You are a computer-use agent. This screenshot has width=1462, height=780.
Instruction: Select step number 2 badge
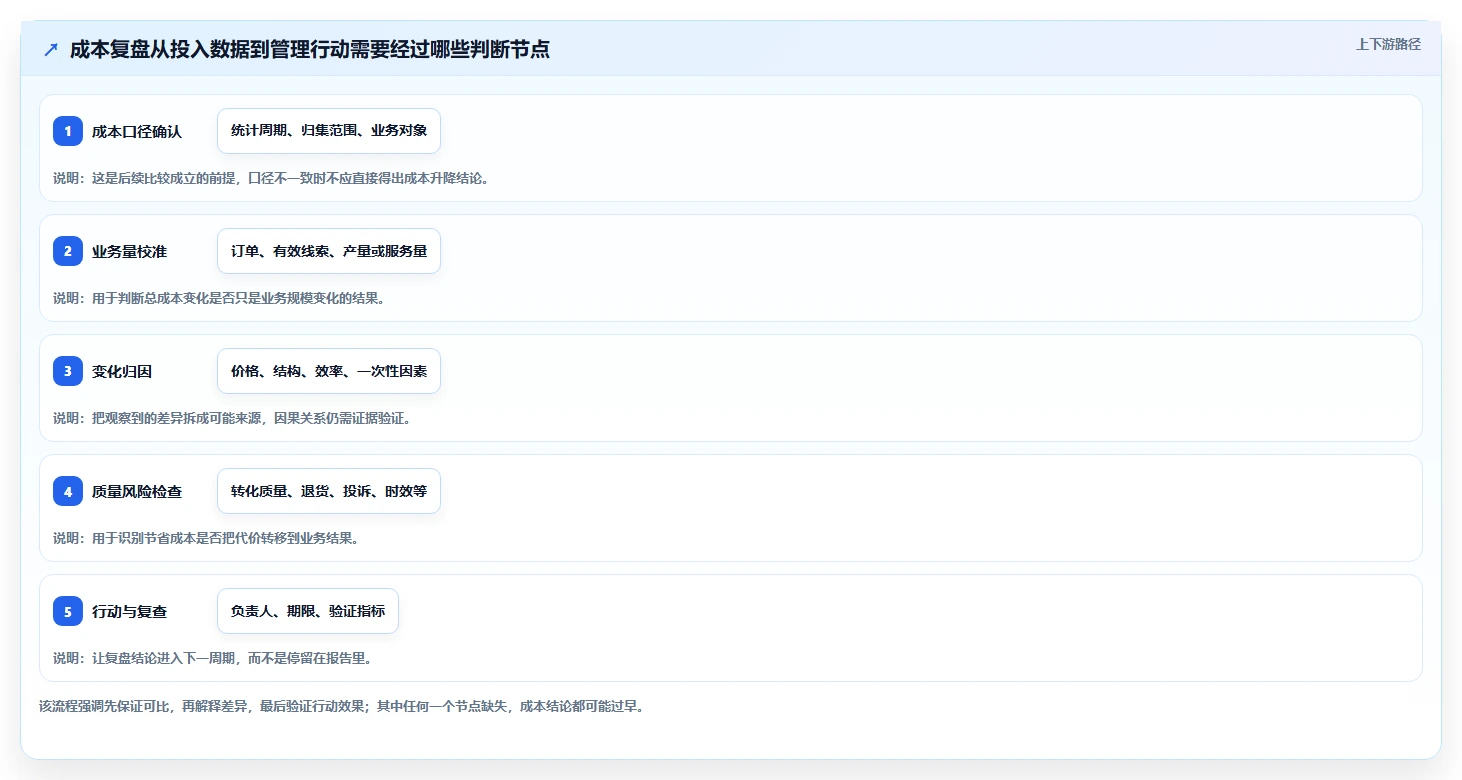68,251
